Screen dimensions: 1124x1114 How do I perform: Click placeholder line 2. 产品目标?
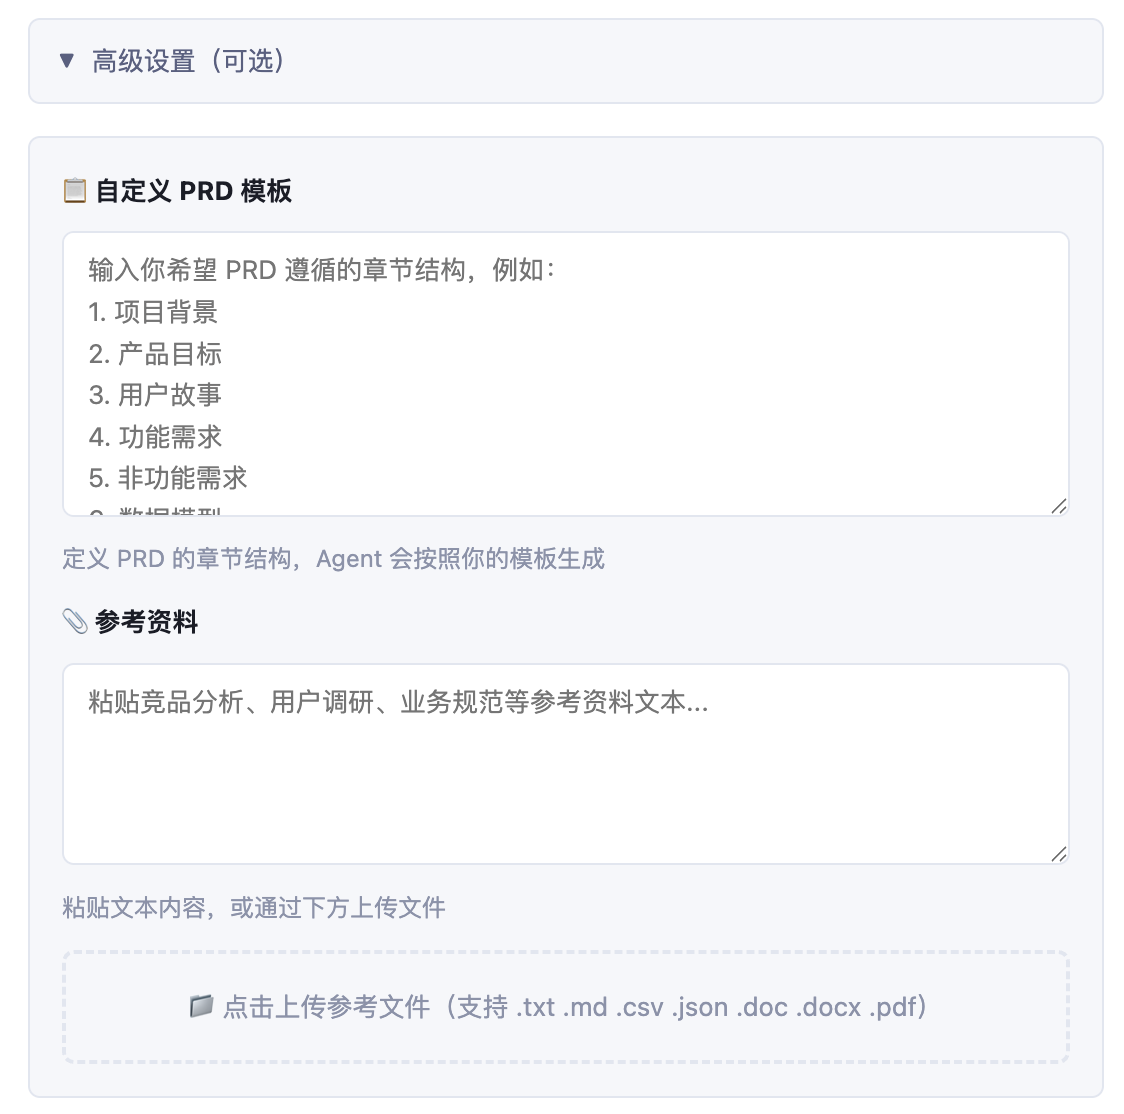(x=155, y=353)
